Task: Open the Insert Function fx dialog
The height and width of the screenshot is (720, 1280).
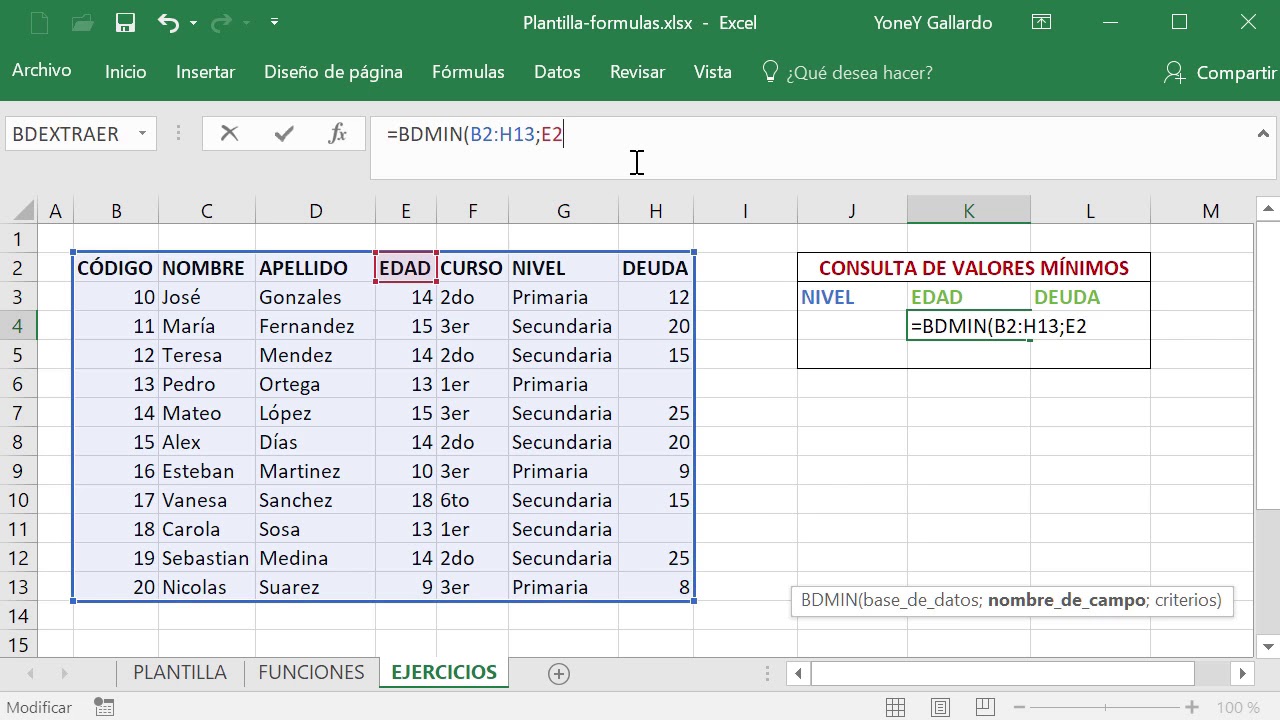Action: pyautogui.click(x=338, y=134)
